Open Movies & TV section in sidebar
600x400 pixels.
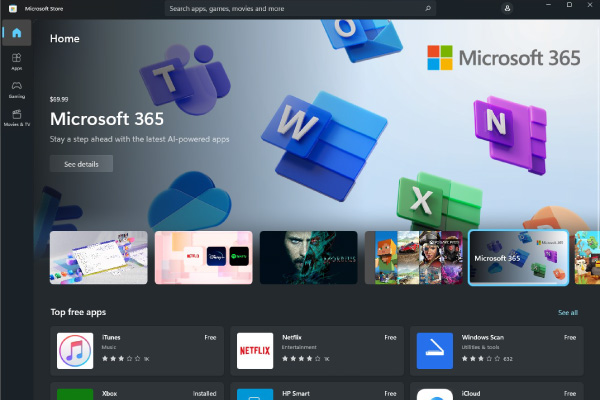pyautogui.click(x=16, y=118)
